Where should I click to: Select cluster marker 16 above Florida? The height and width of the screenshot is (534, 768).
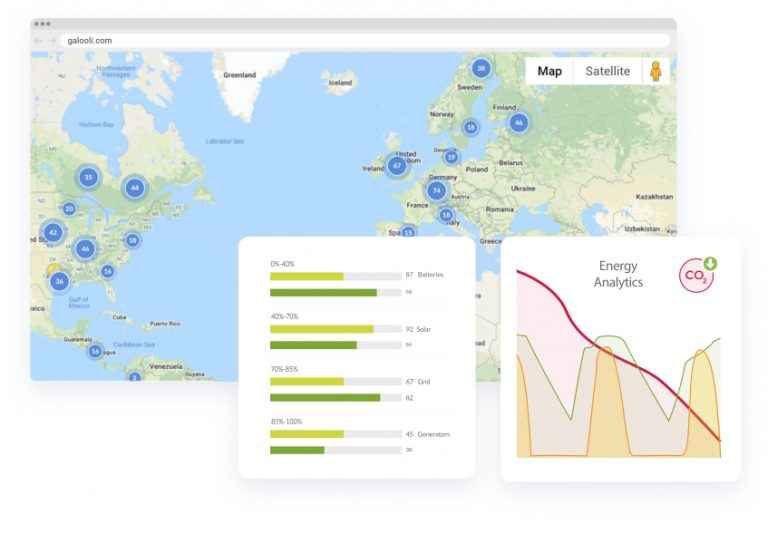pos(108,271)
